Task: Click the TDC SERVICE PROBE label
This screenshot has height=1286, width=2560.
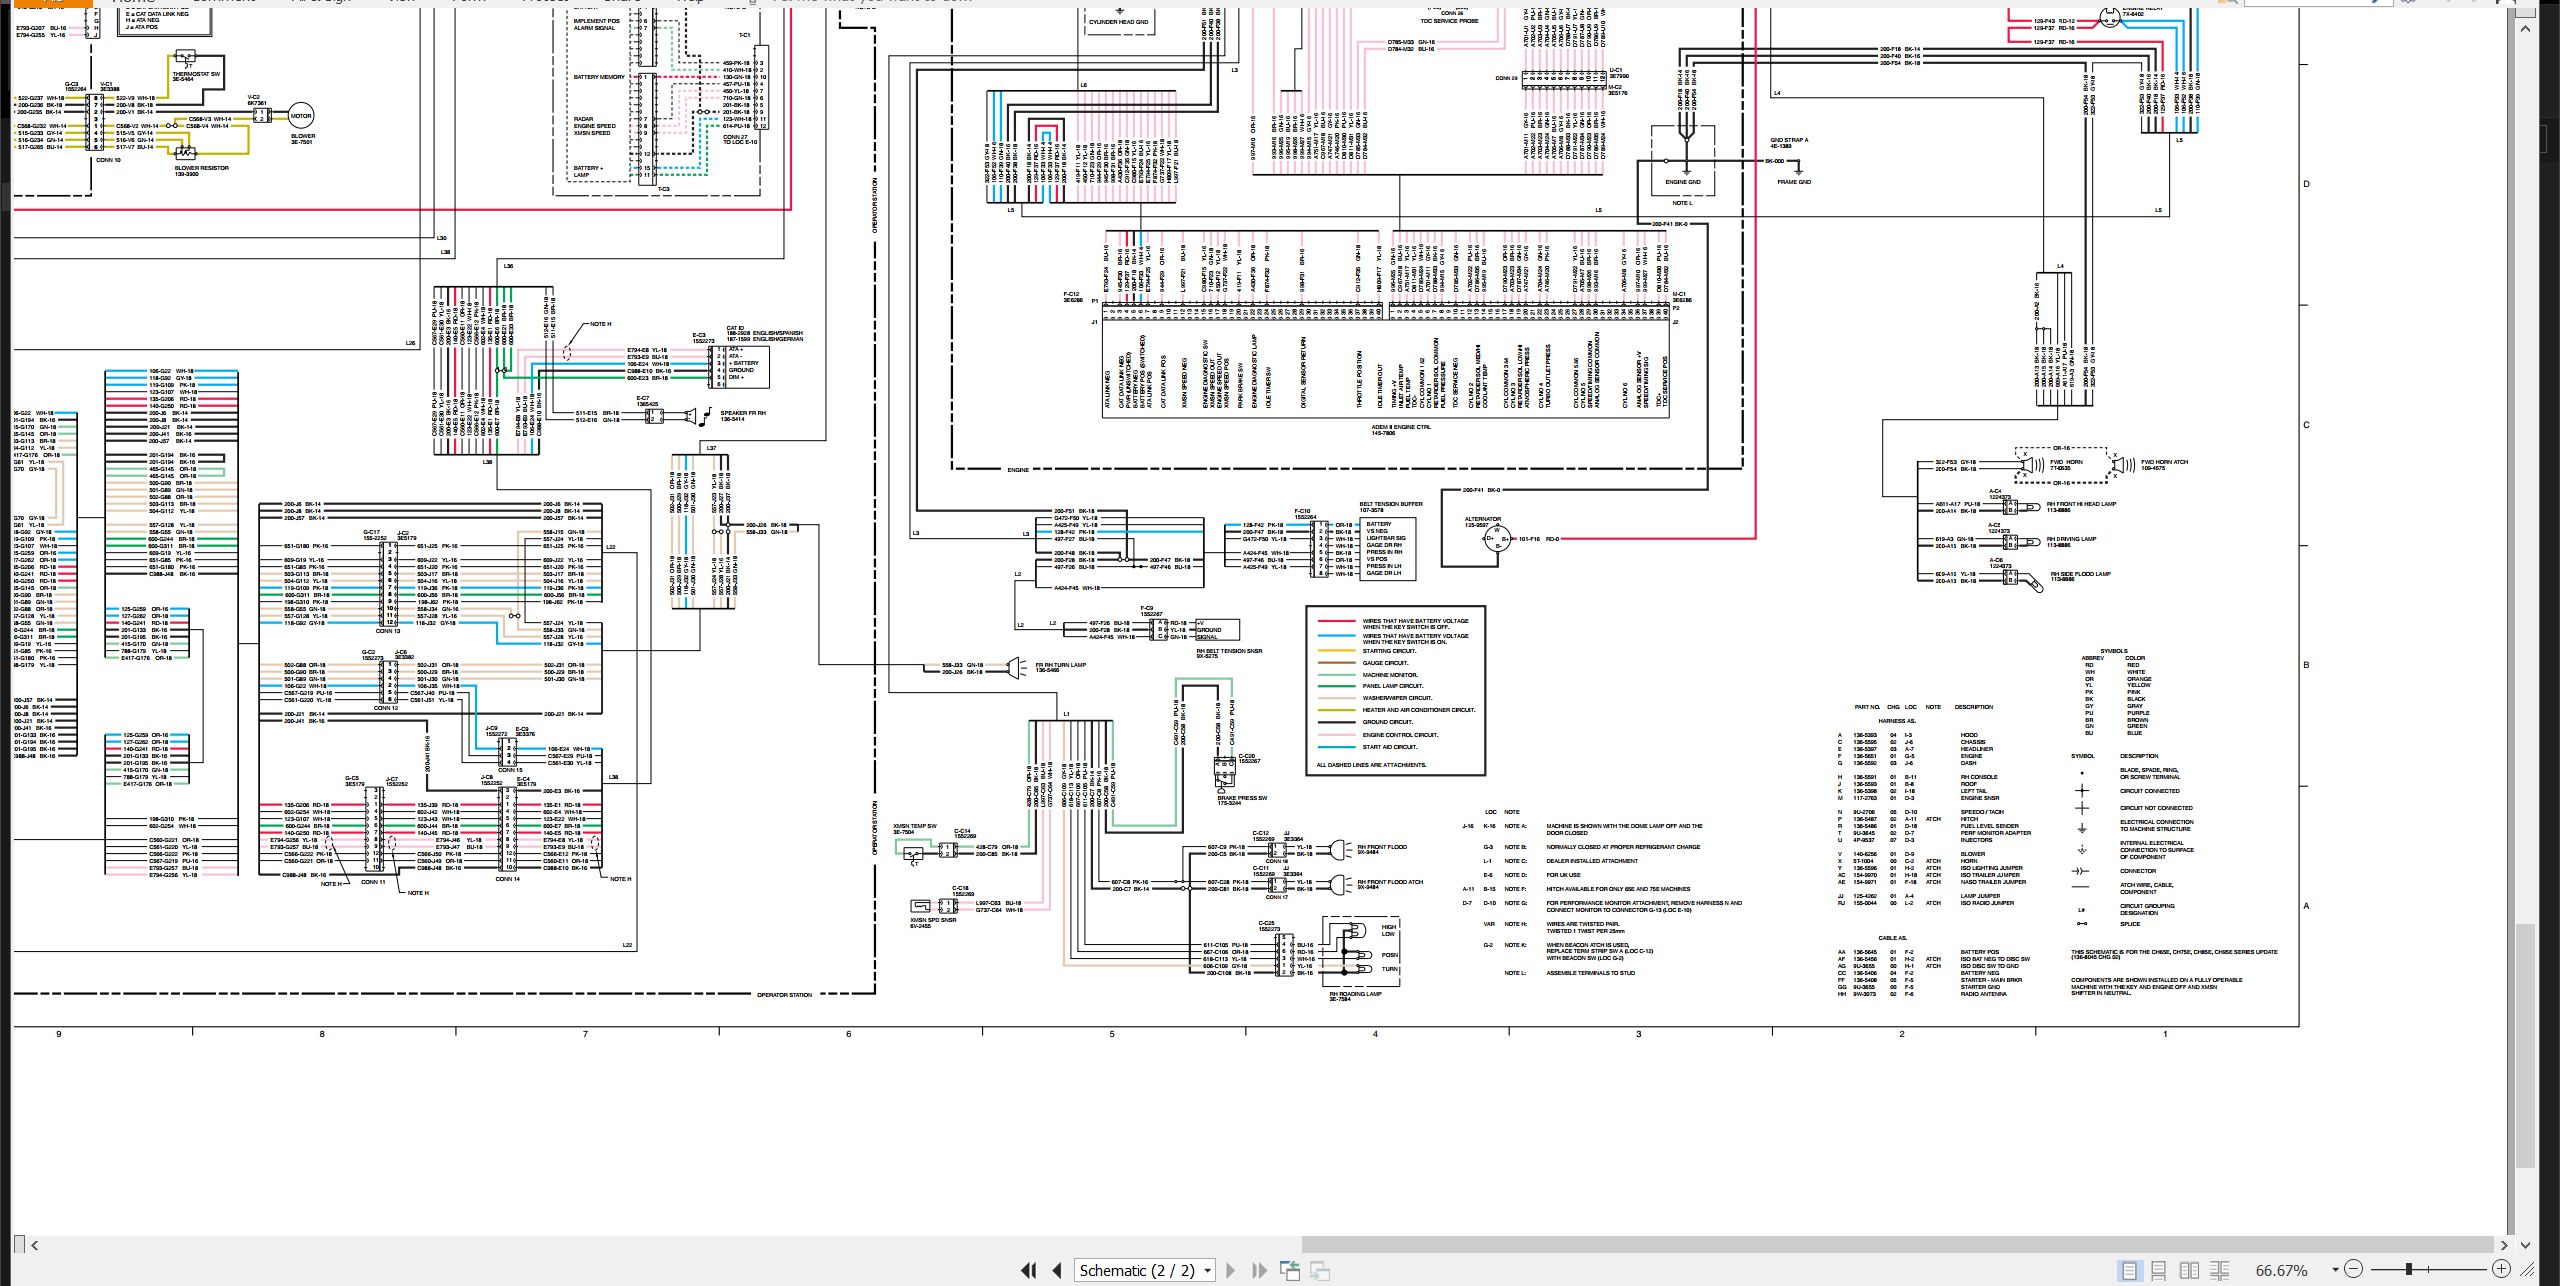Action: pyautogui.click(x=1449, y=21)
